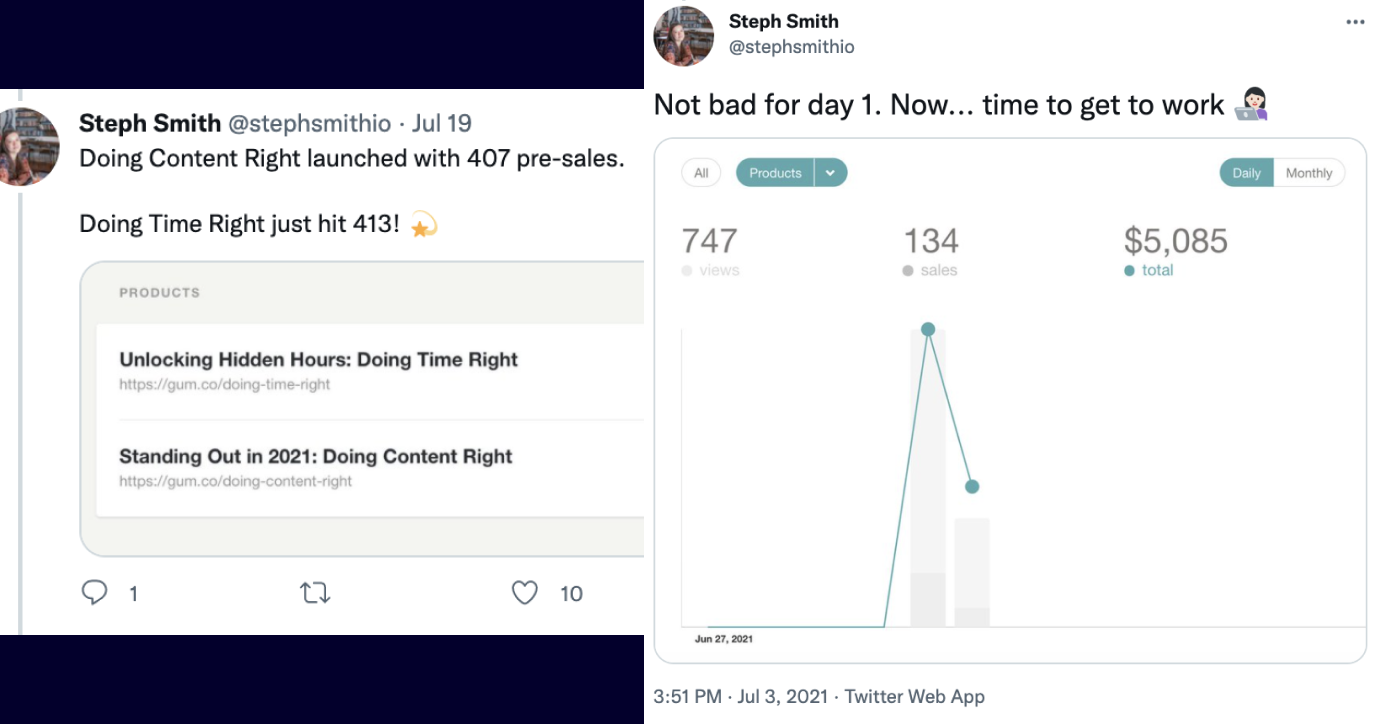The width and height of the screenshot is (1382, 724).
Task: Open Steph Smith's avatar on the right tweet
Action: click(683, 35)
